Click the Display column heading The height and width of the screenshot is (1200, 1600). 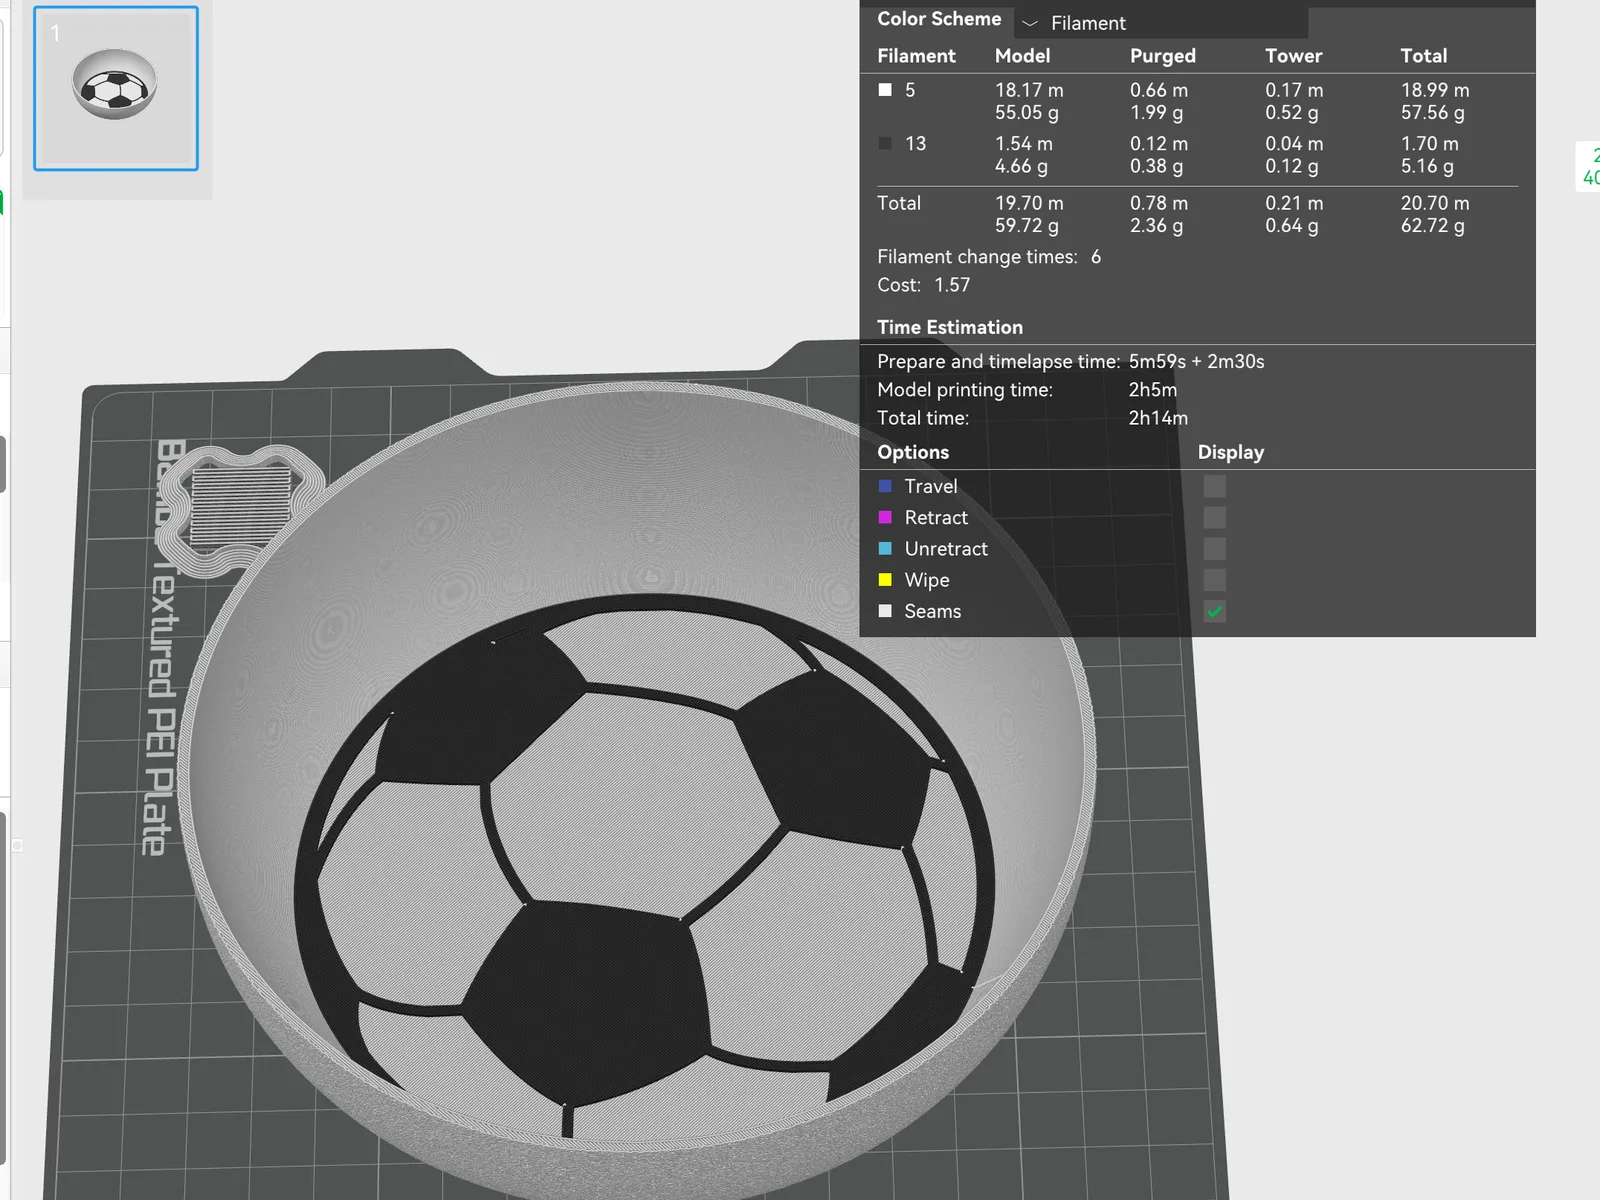(x=1231, y=452)
